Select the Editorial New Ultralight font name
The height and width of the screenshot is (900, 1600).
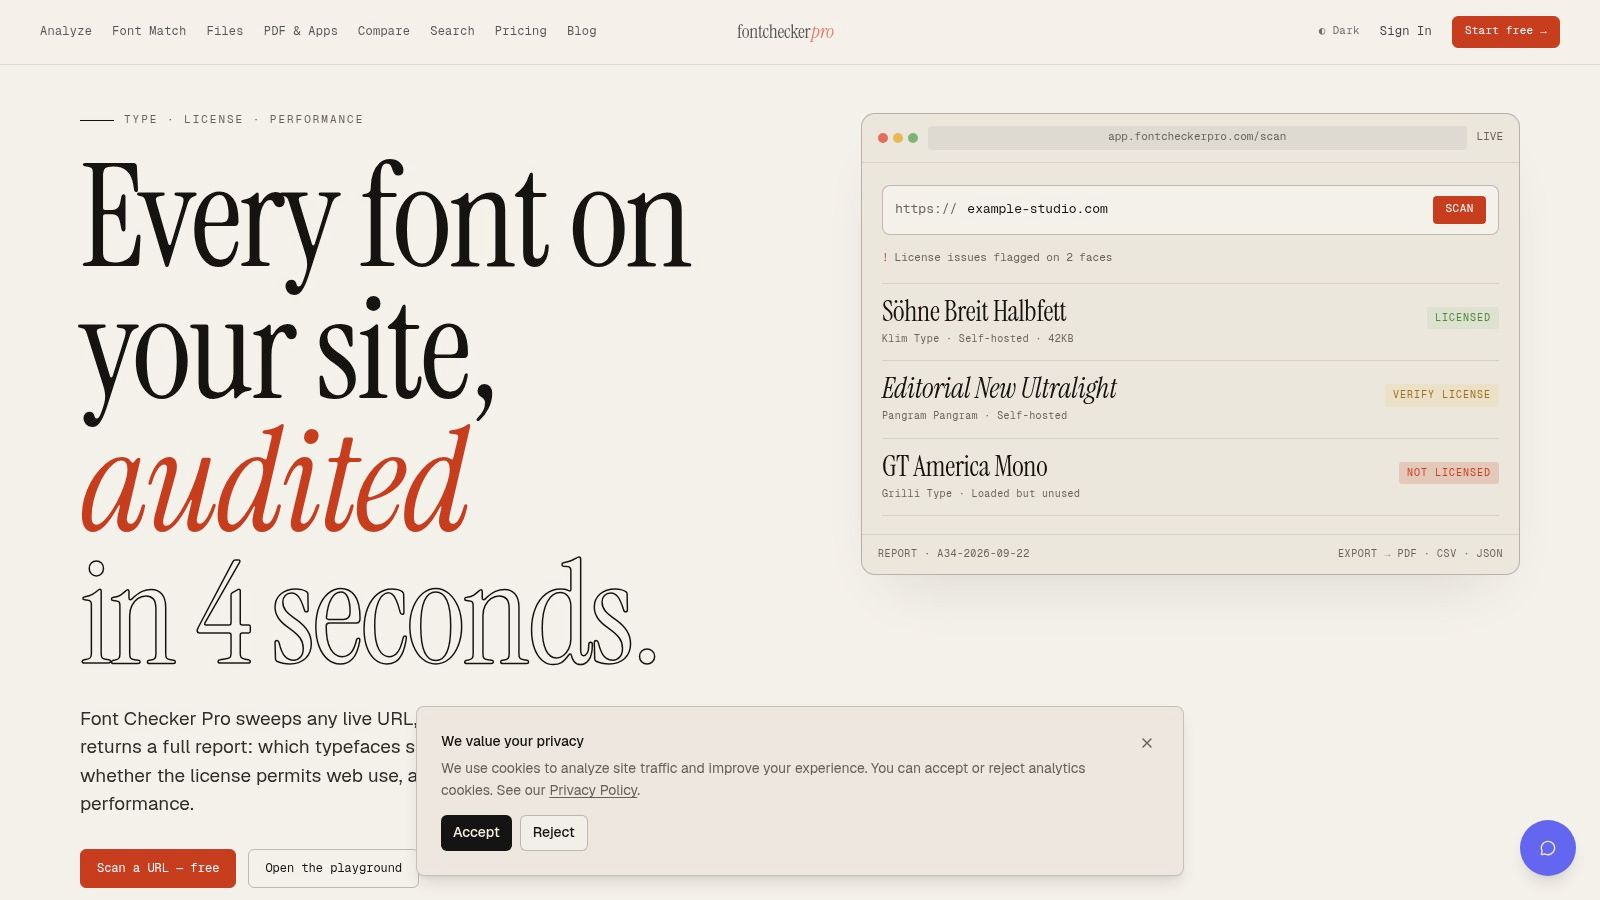[x=999, y=388]
